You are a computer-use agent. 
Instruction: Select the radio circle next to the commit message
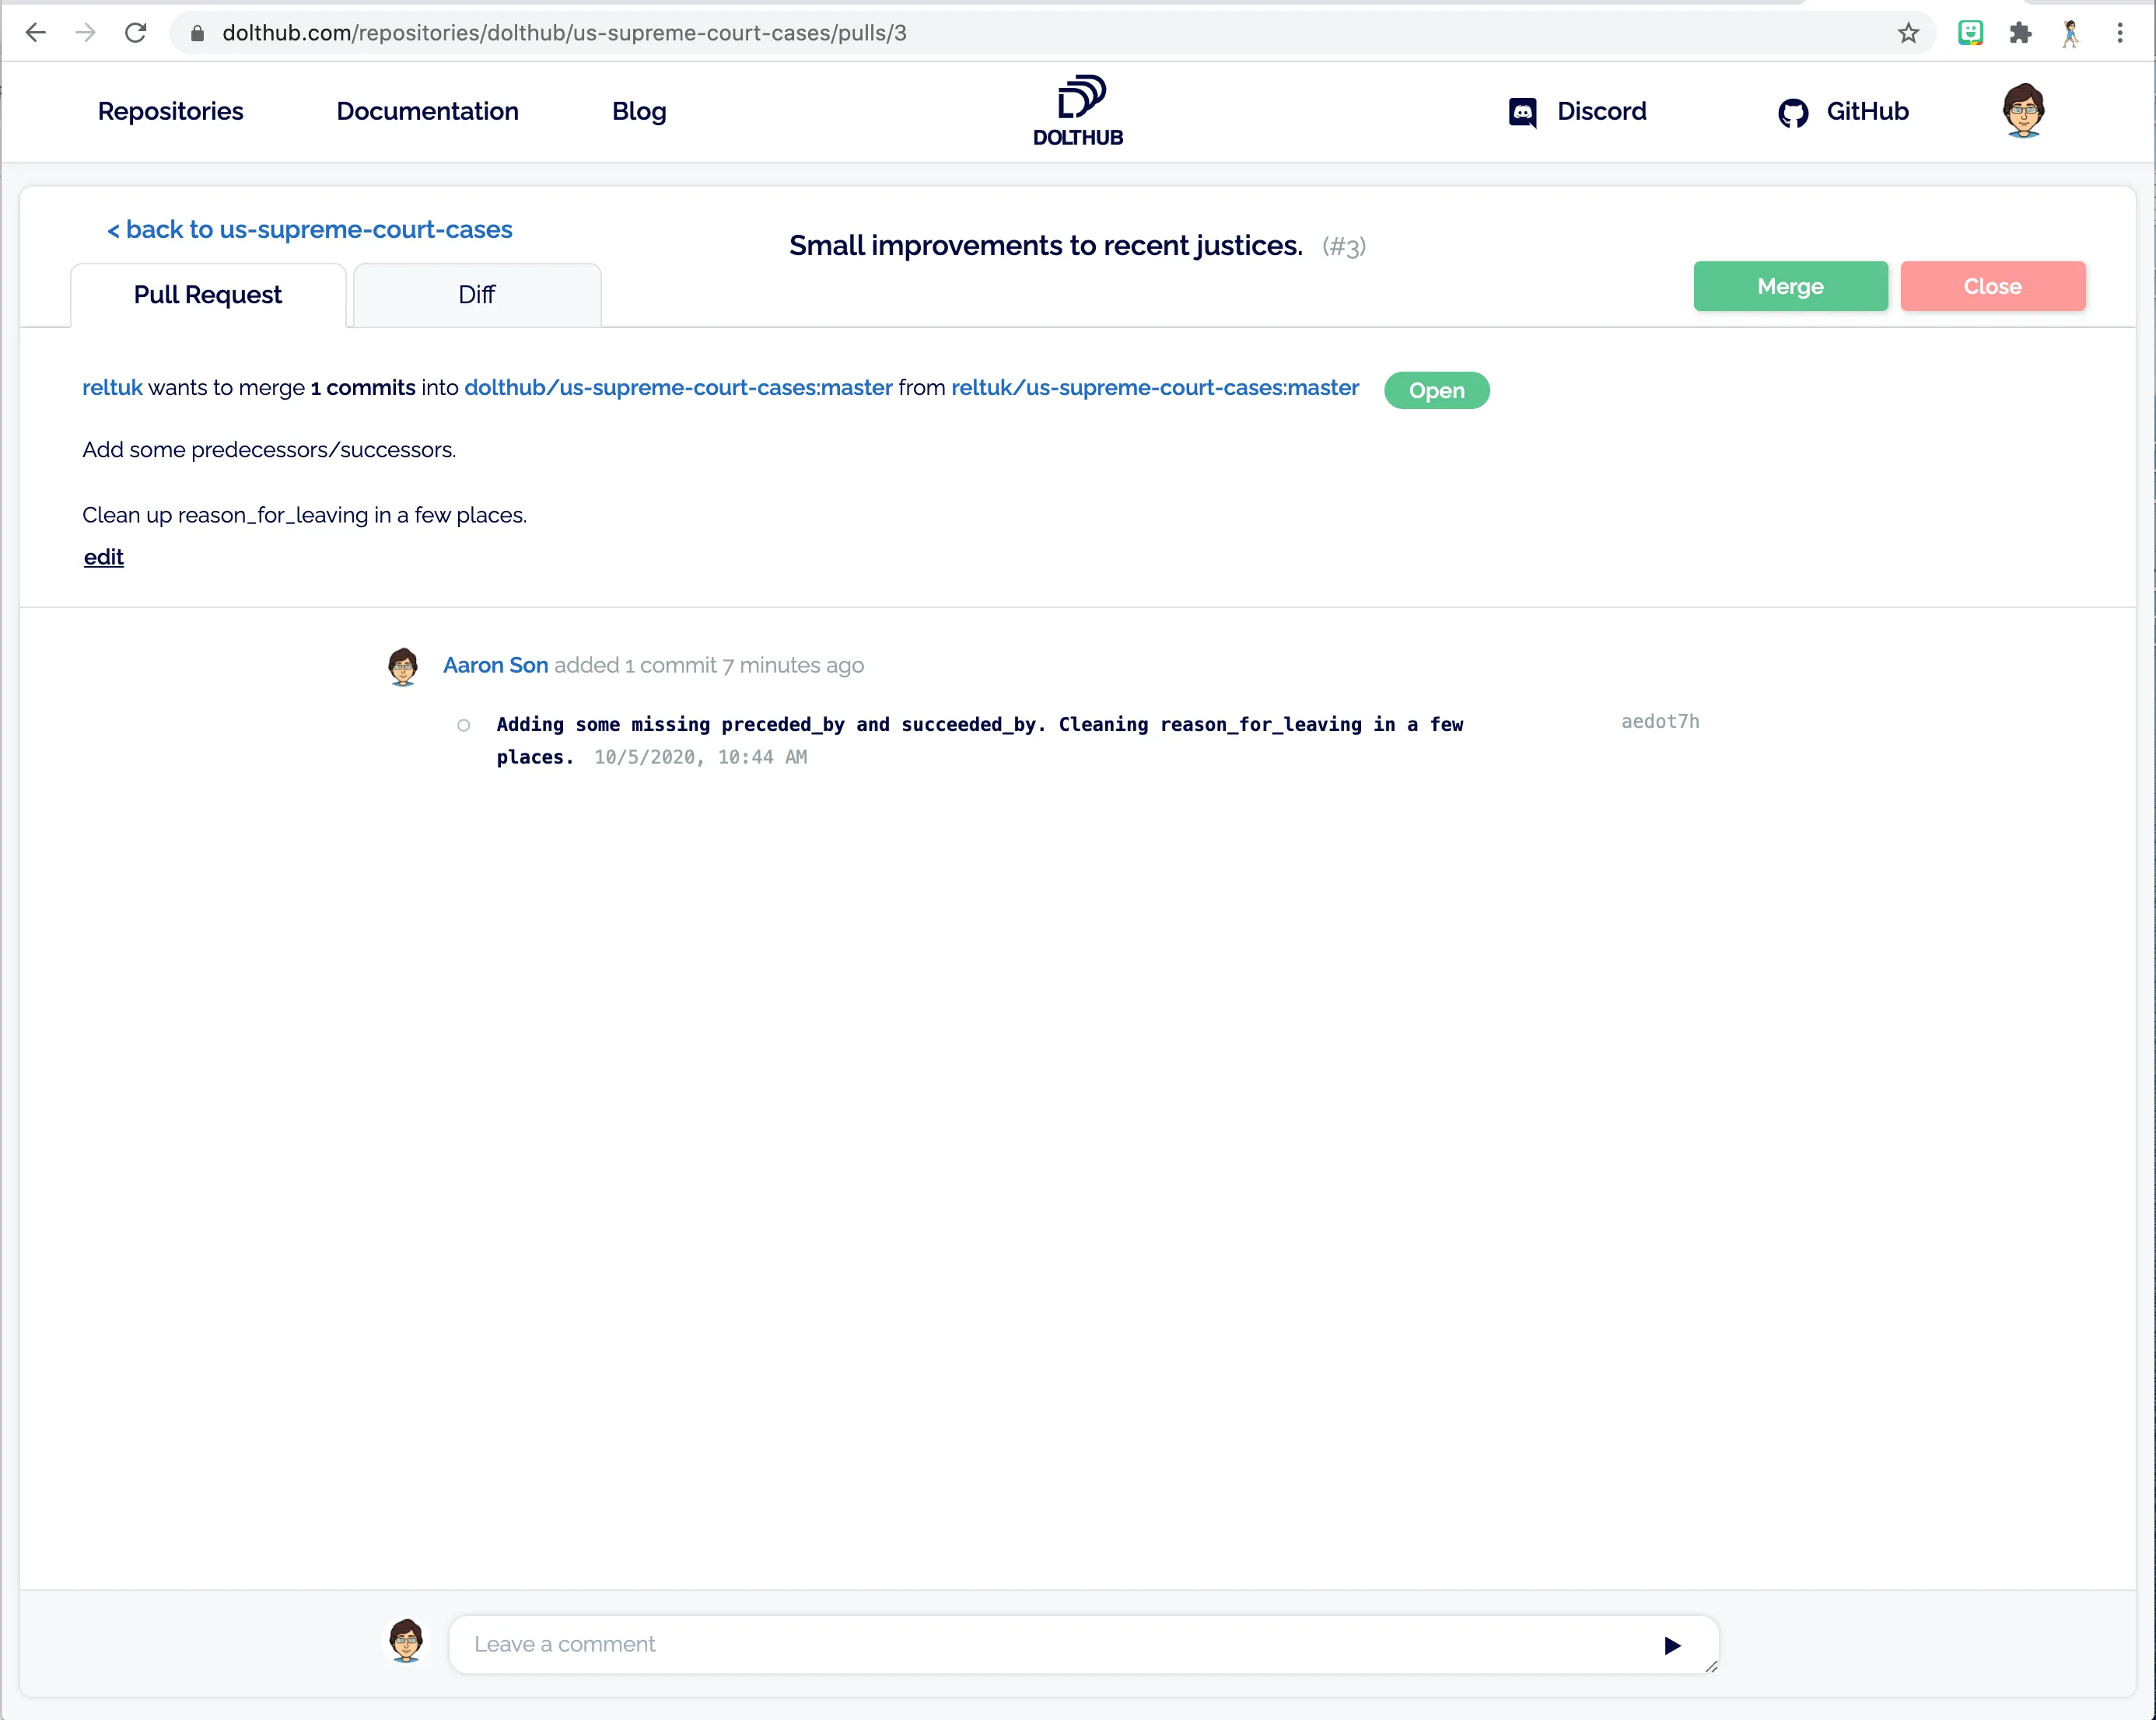[463, 725]
